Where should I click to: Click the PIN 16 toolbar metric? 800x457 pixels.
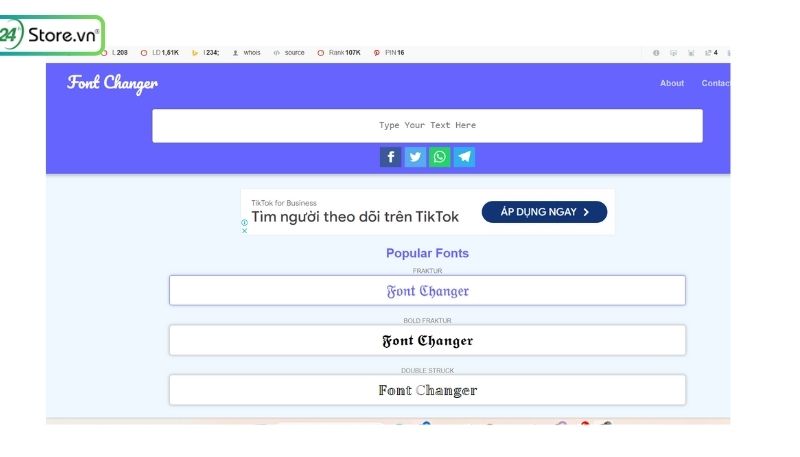(389, 53)
